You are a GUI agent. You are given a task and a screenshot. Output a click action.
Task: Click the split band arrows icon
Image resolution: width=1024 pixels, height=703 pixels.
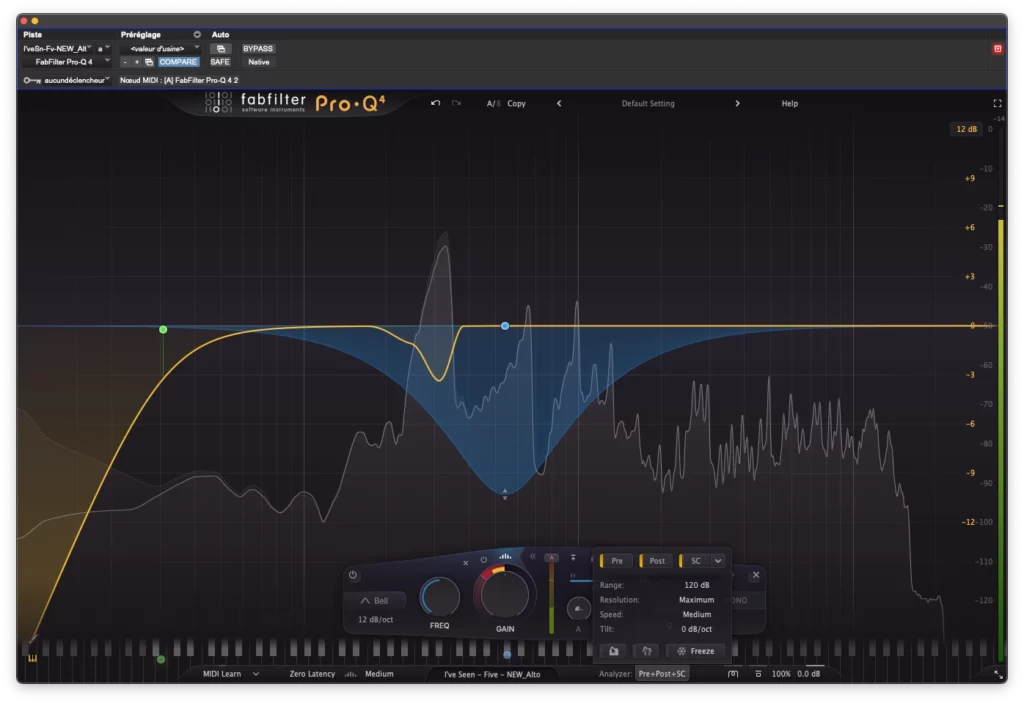coord(573,557)
